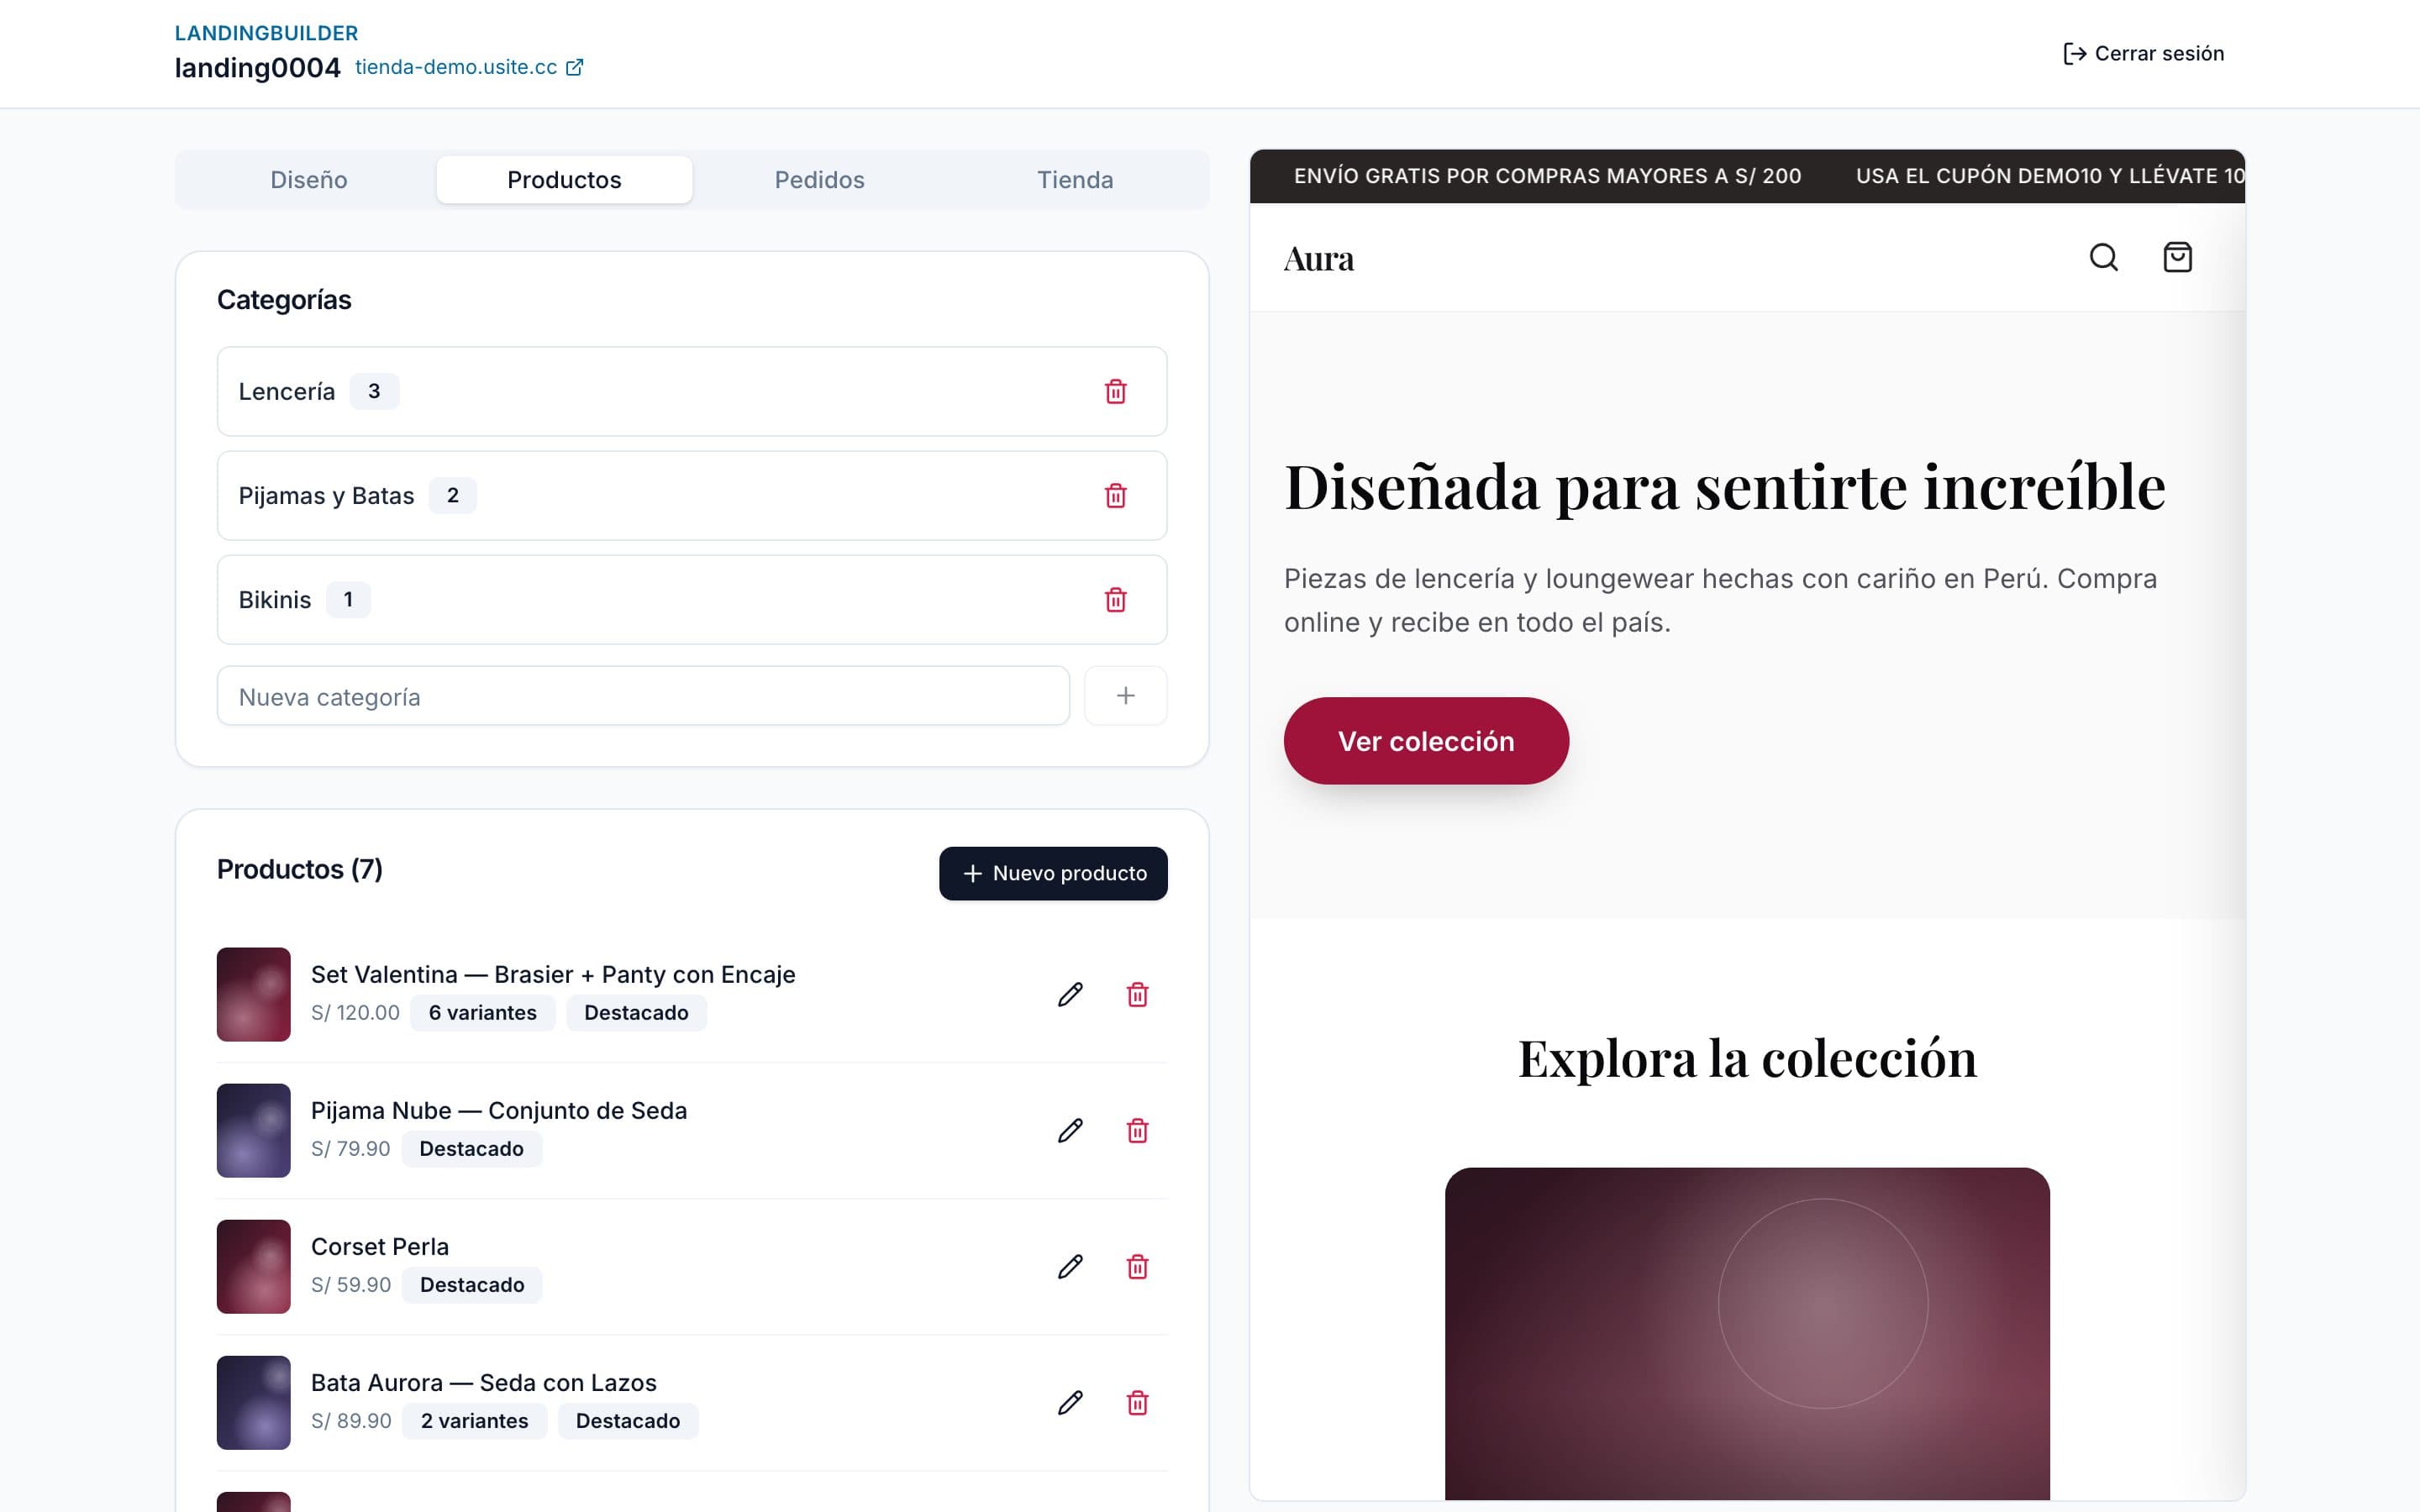Click Ver colección button in preview
Image resolution: width=2420 pixels, height=1512 pixels.
[x=1426, y=741]
